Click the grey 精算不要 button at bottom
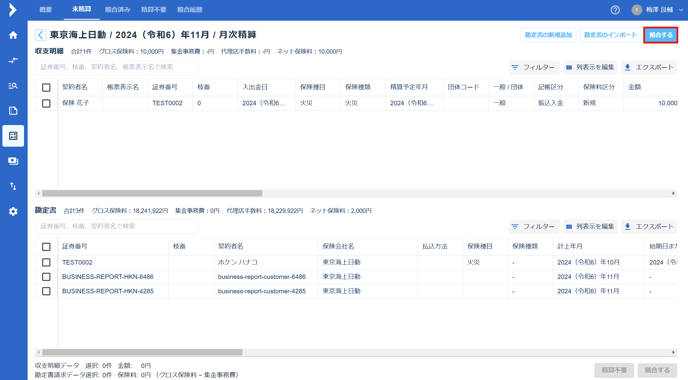The width and height of the screenshot is (688, 380). (x=614, y=370)
